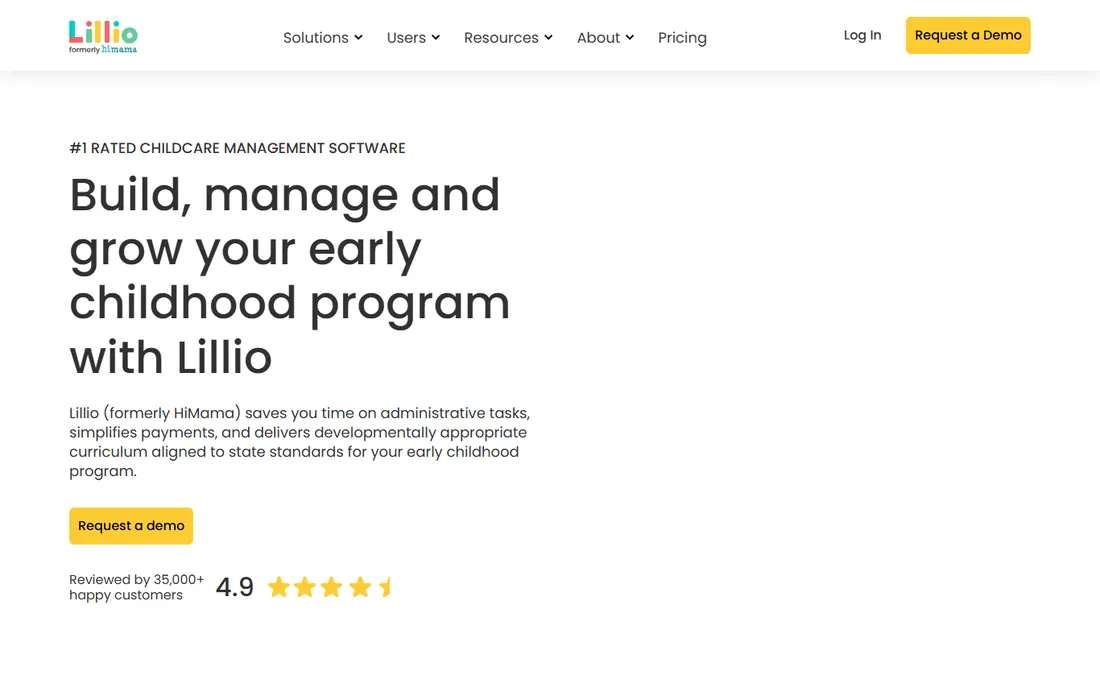Expand the Users chevron arrow
The width and height of the screenshot is (1100, 688).
[x=436, y=38]
